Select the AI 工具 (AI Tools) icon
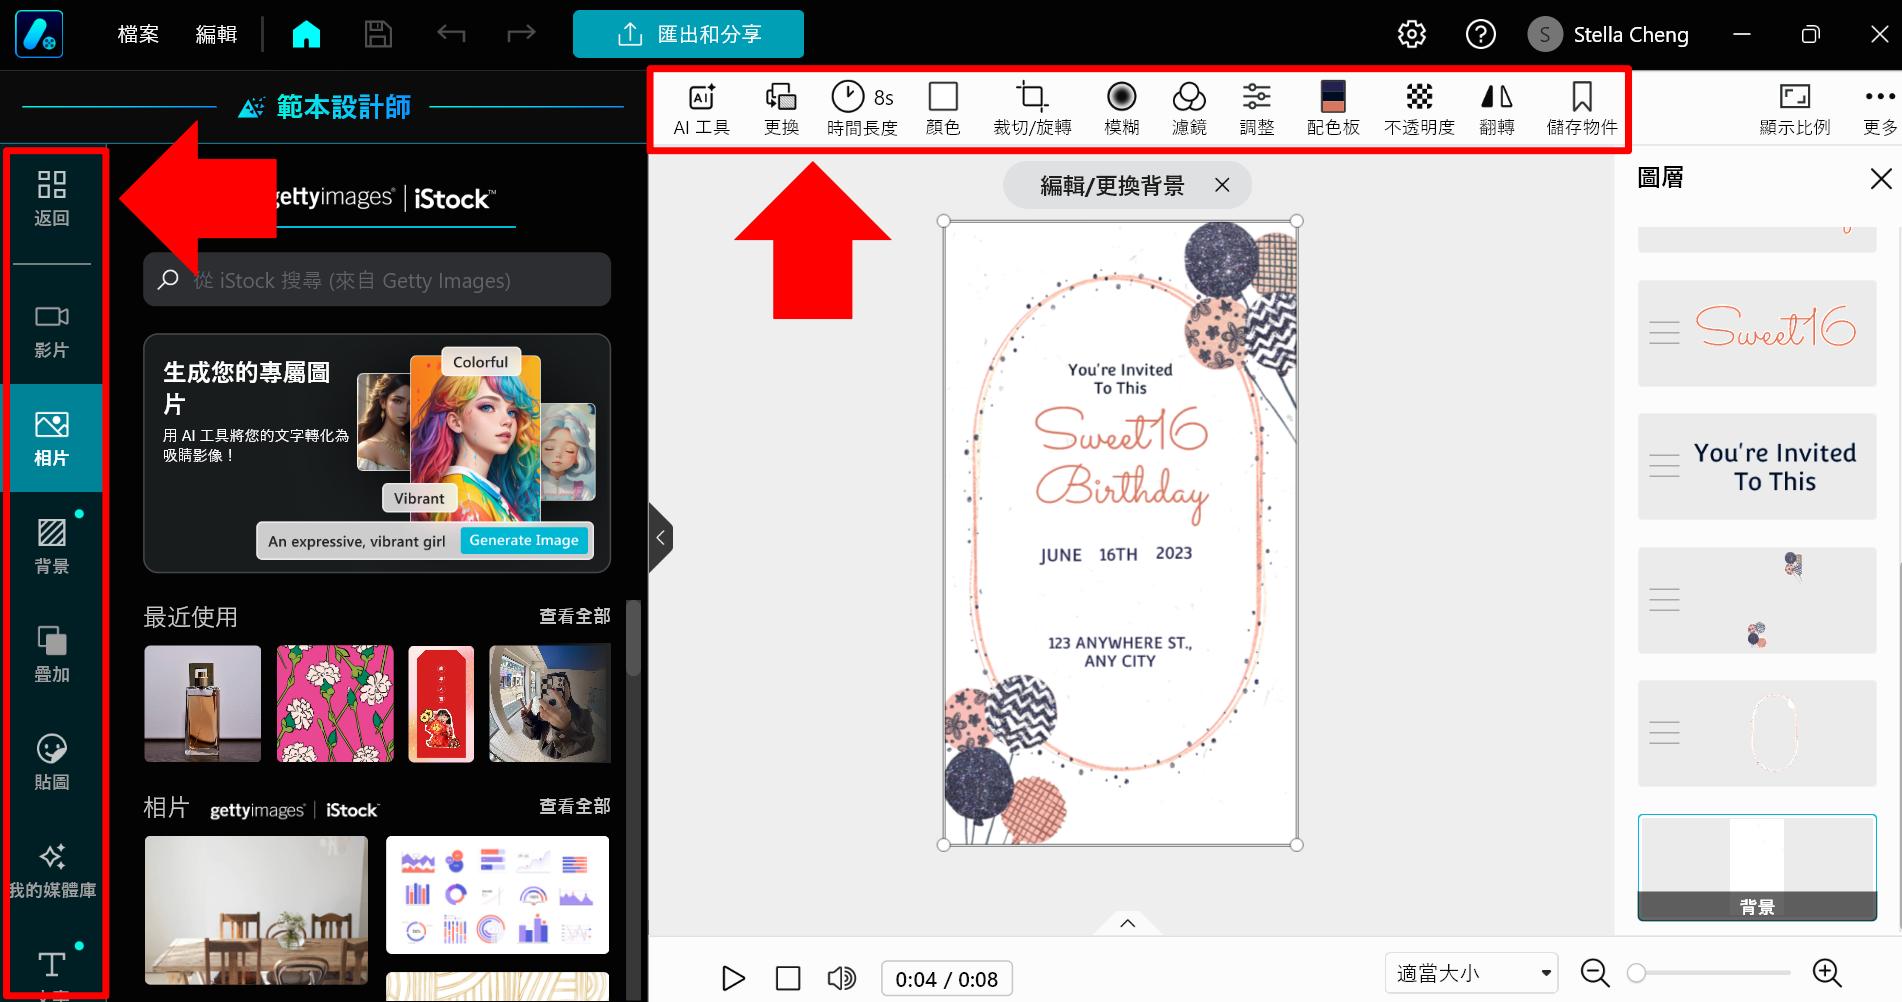1902x1002 pixels. [701, 107]
